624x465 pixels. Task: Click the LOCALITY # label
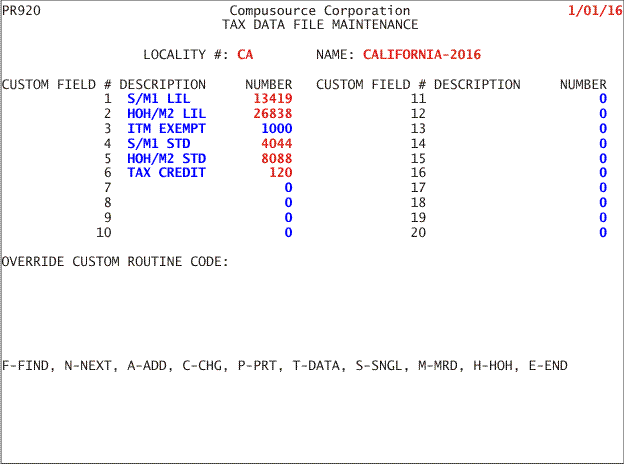tap(186, 55)
